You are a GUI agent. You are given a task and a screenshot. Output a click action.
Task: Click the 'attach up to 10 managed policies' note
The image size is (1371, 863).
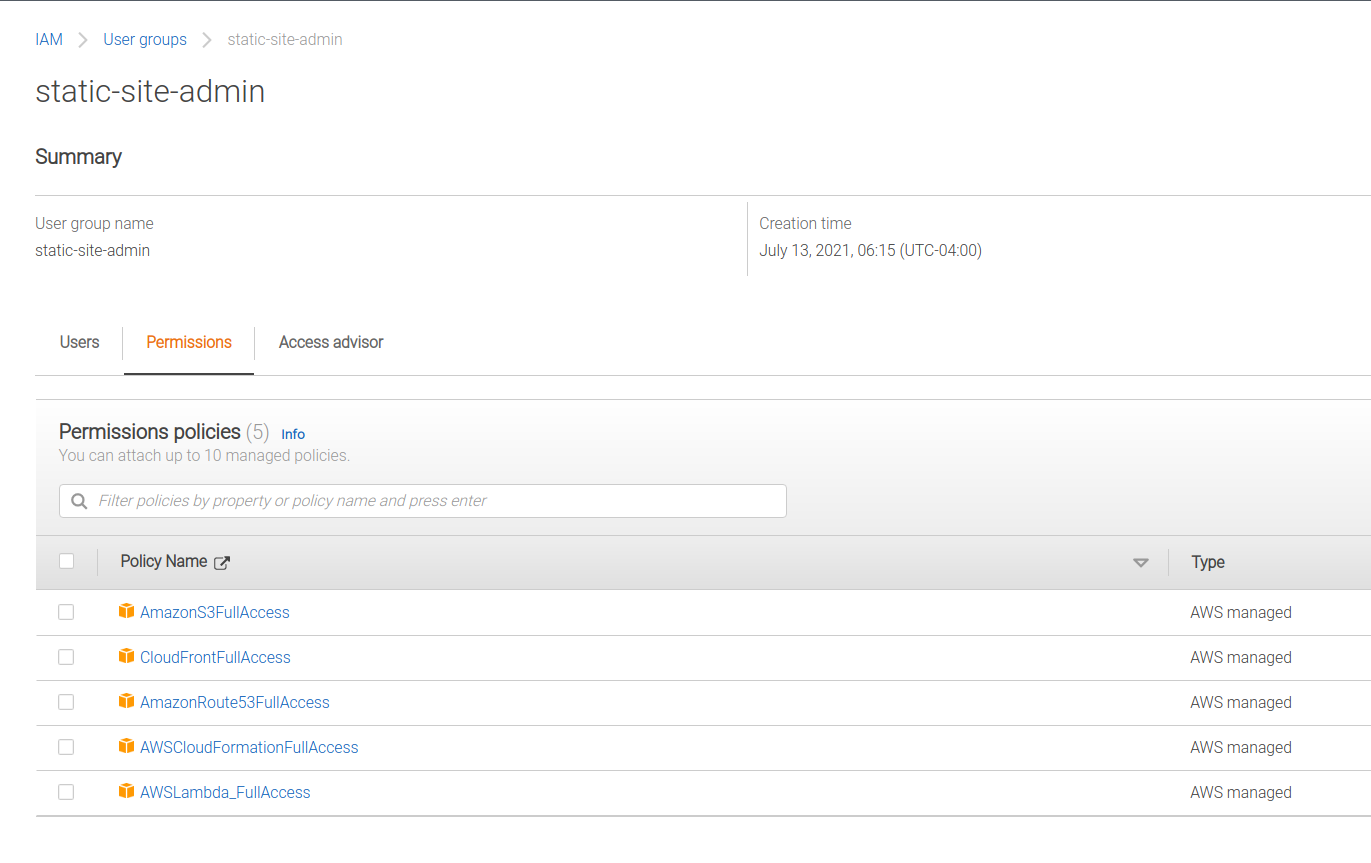click(x=204, y=455)
